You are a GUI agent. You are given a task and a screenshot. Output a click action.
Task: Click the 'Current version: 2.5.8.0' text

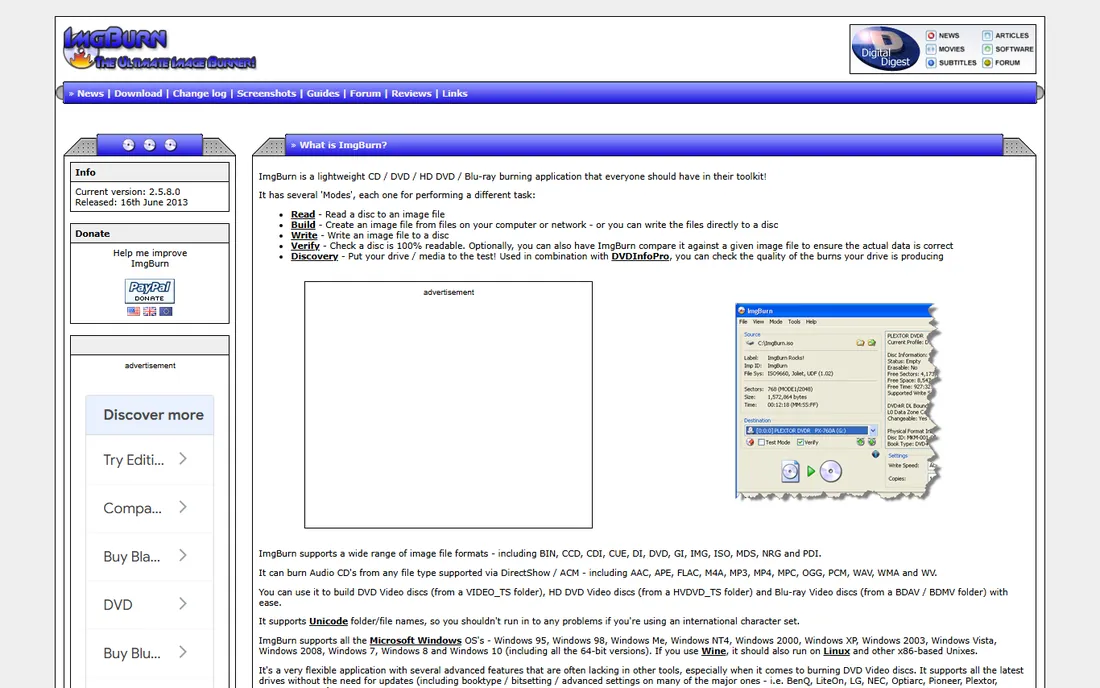pos(128,191)
